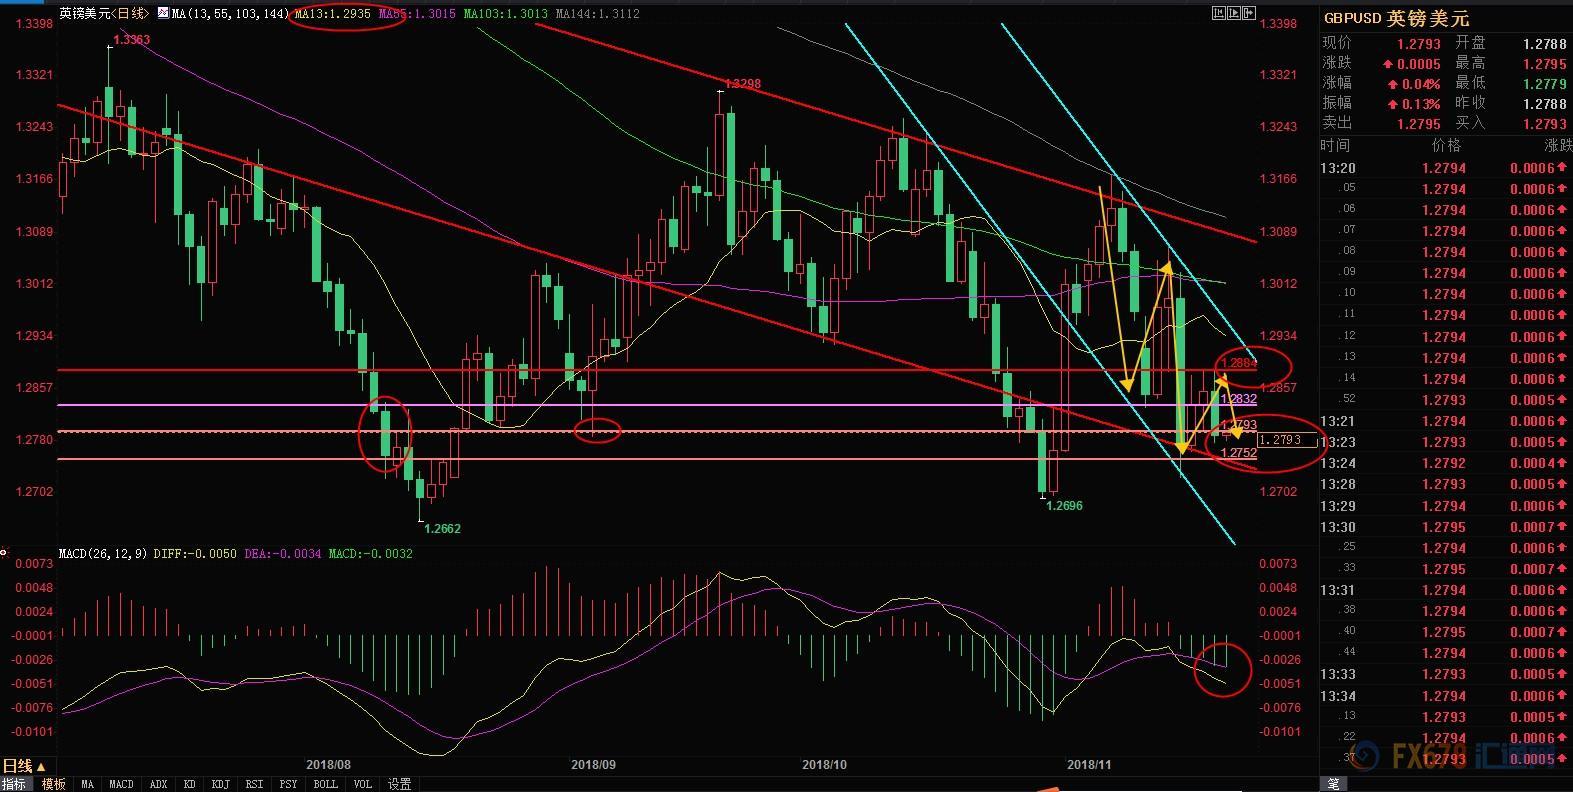Click the DEA:-0.0034 value
The image size is (1573, 792).
pos(282,553)
